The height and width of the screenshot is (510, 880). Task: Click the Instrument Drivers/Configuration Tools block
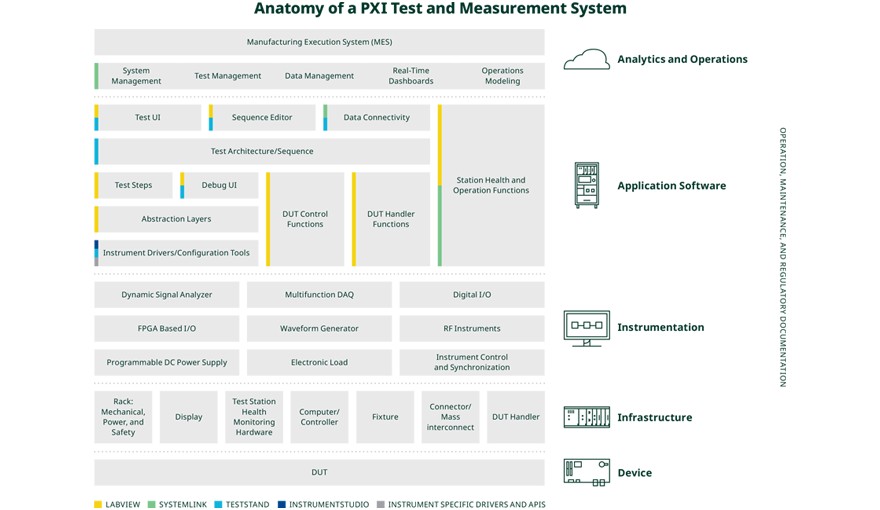coord(176,253)
